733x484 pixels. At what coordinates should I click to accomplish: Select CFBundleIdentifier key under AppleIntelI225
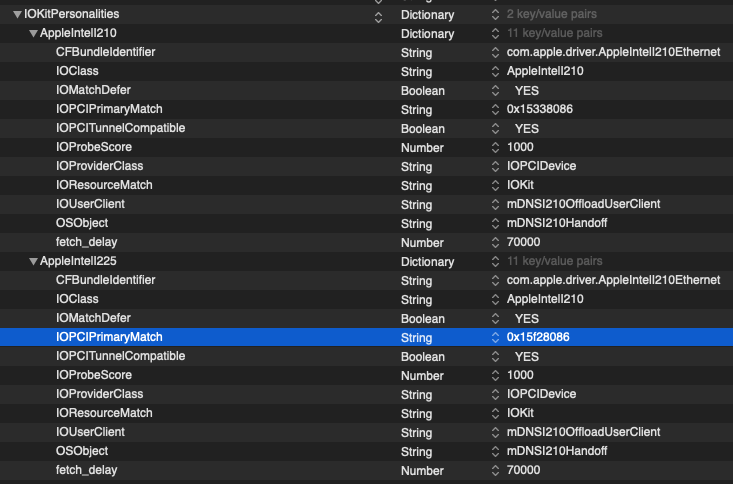point(105,280)
